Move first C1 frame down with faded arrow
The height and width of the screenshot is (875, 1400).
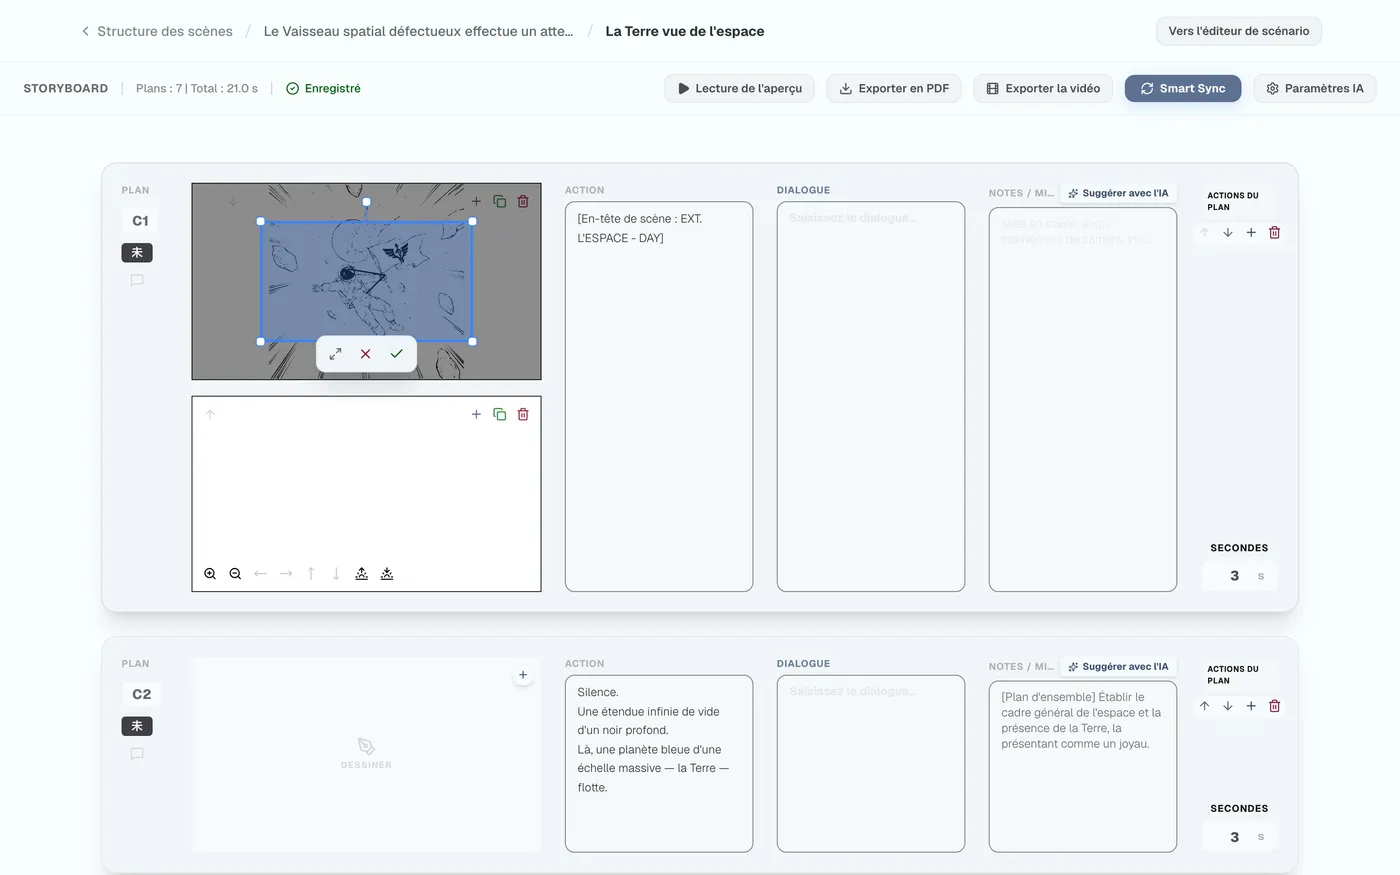pyautogui.click(x=233, y=201)
